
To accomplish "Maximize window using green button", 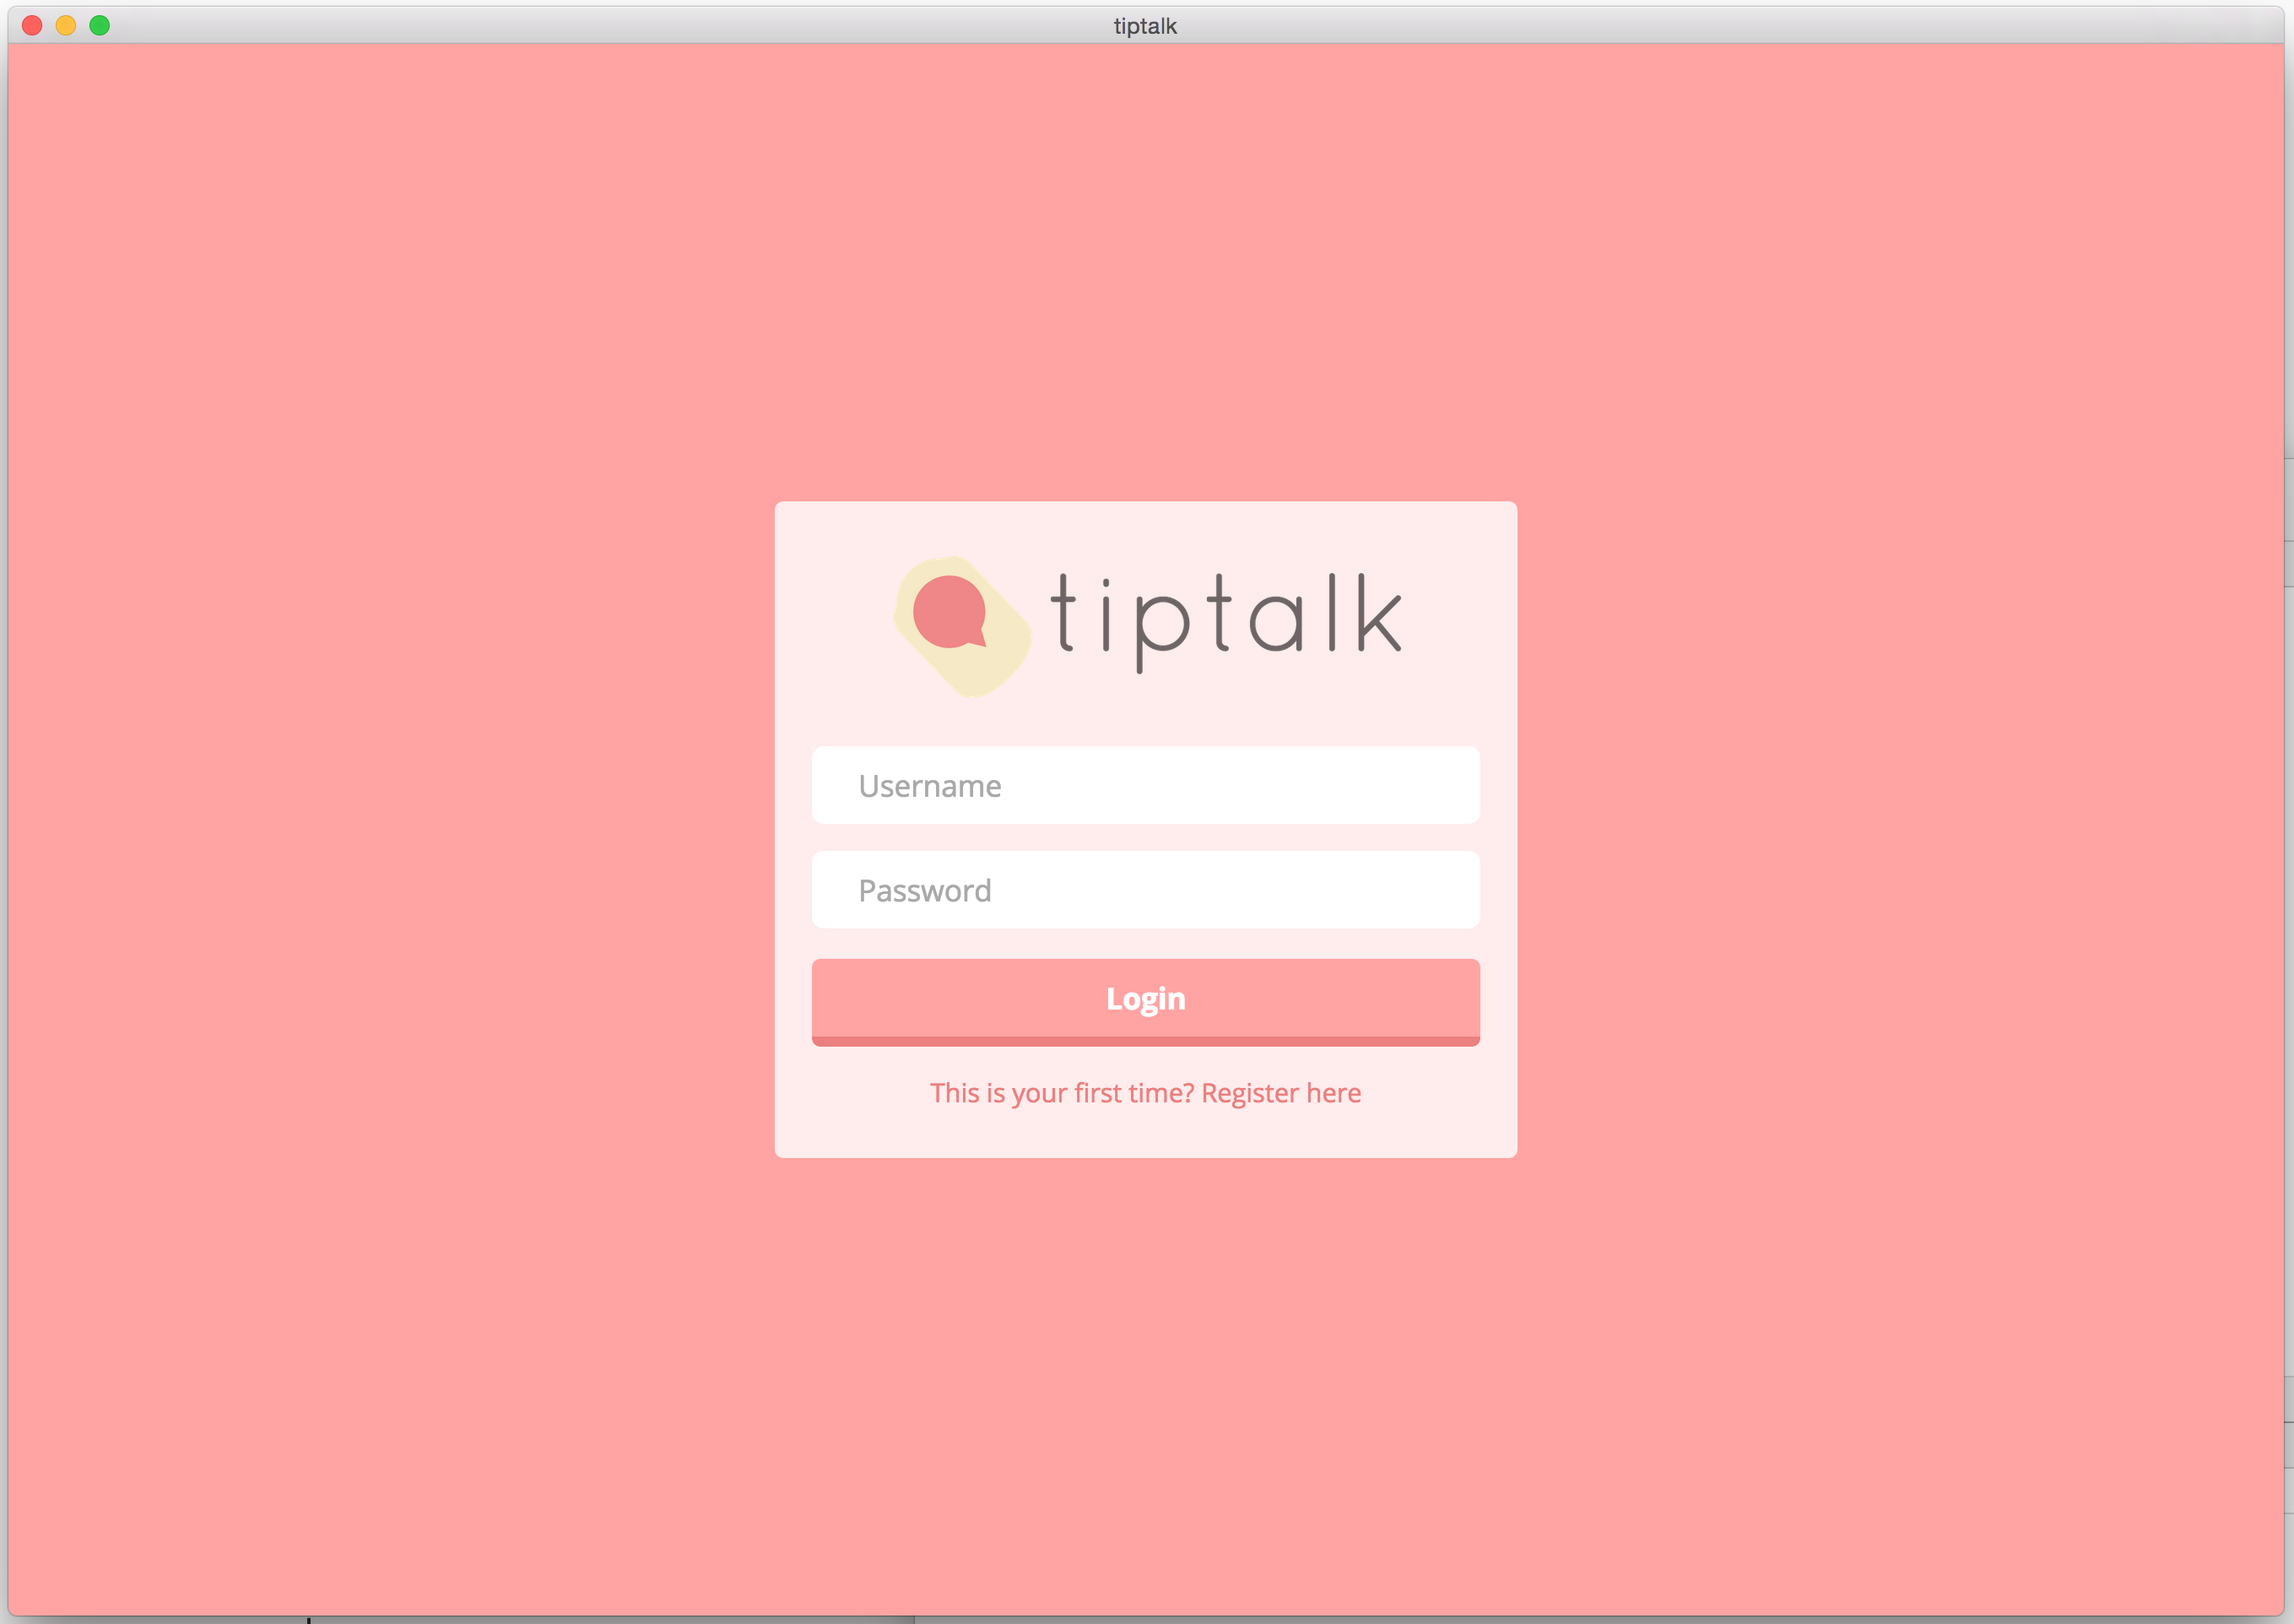I will click(99, 26).
